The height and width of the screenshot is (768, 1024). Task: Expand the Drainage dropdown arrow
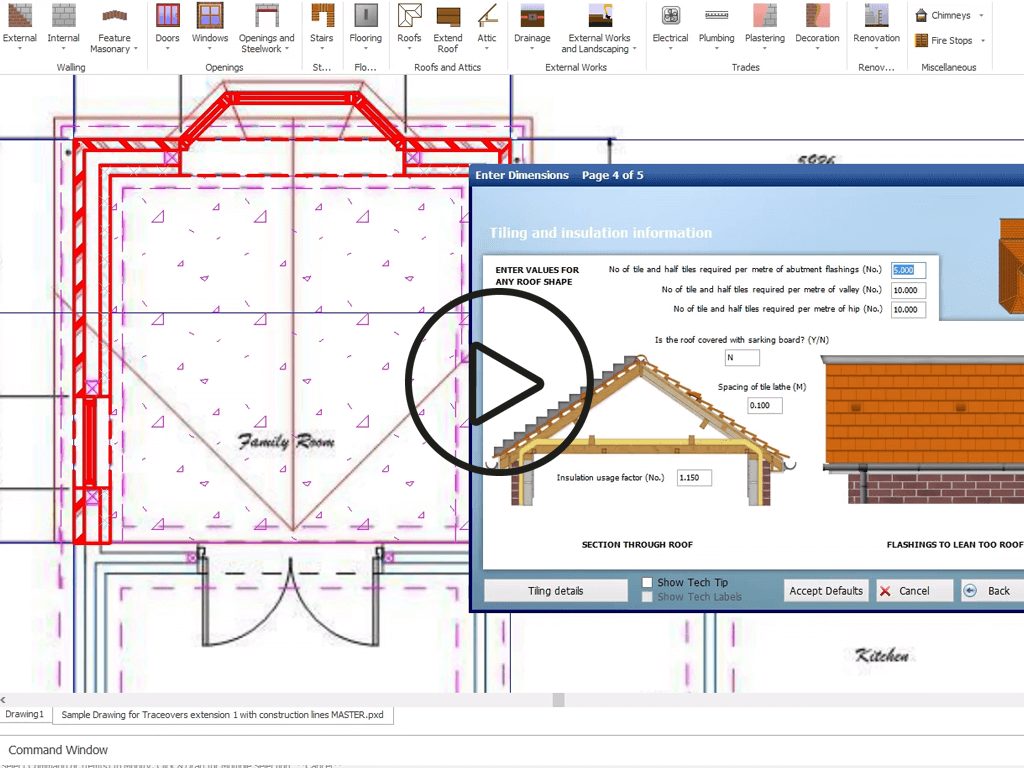click(x=532, y=49)
